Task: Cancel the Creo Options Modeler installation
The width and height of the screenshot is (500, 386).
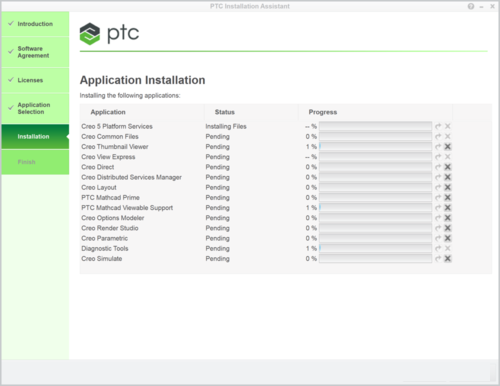Action: (448, 218)
